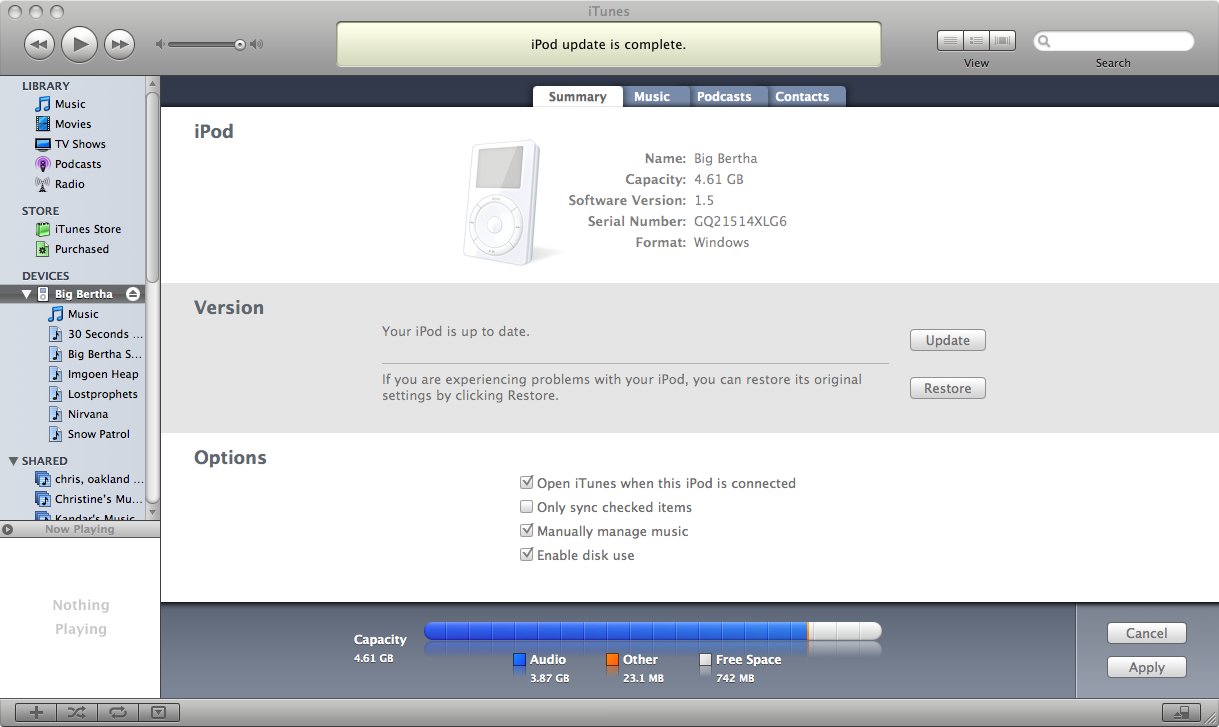Viewport: 1219px width, 727px height.
Task: Toggle Open iTunes when iPod connected
Action: pyautogui.click(x=527, y=483)
